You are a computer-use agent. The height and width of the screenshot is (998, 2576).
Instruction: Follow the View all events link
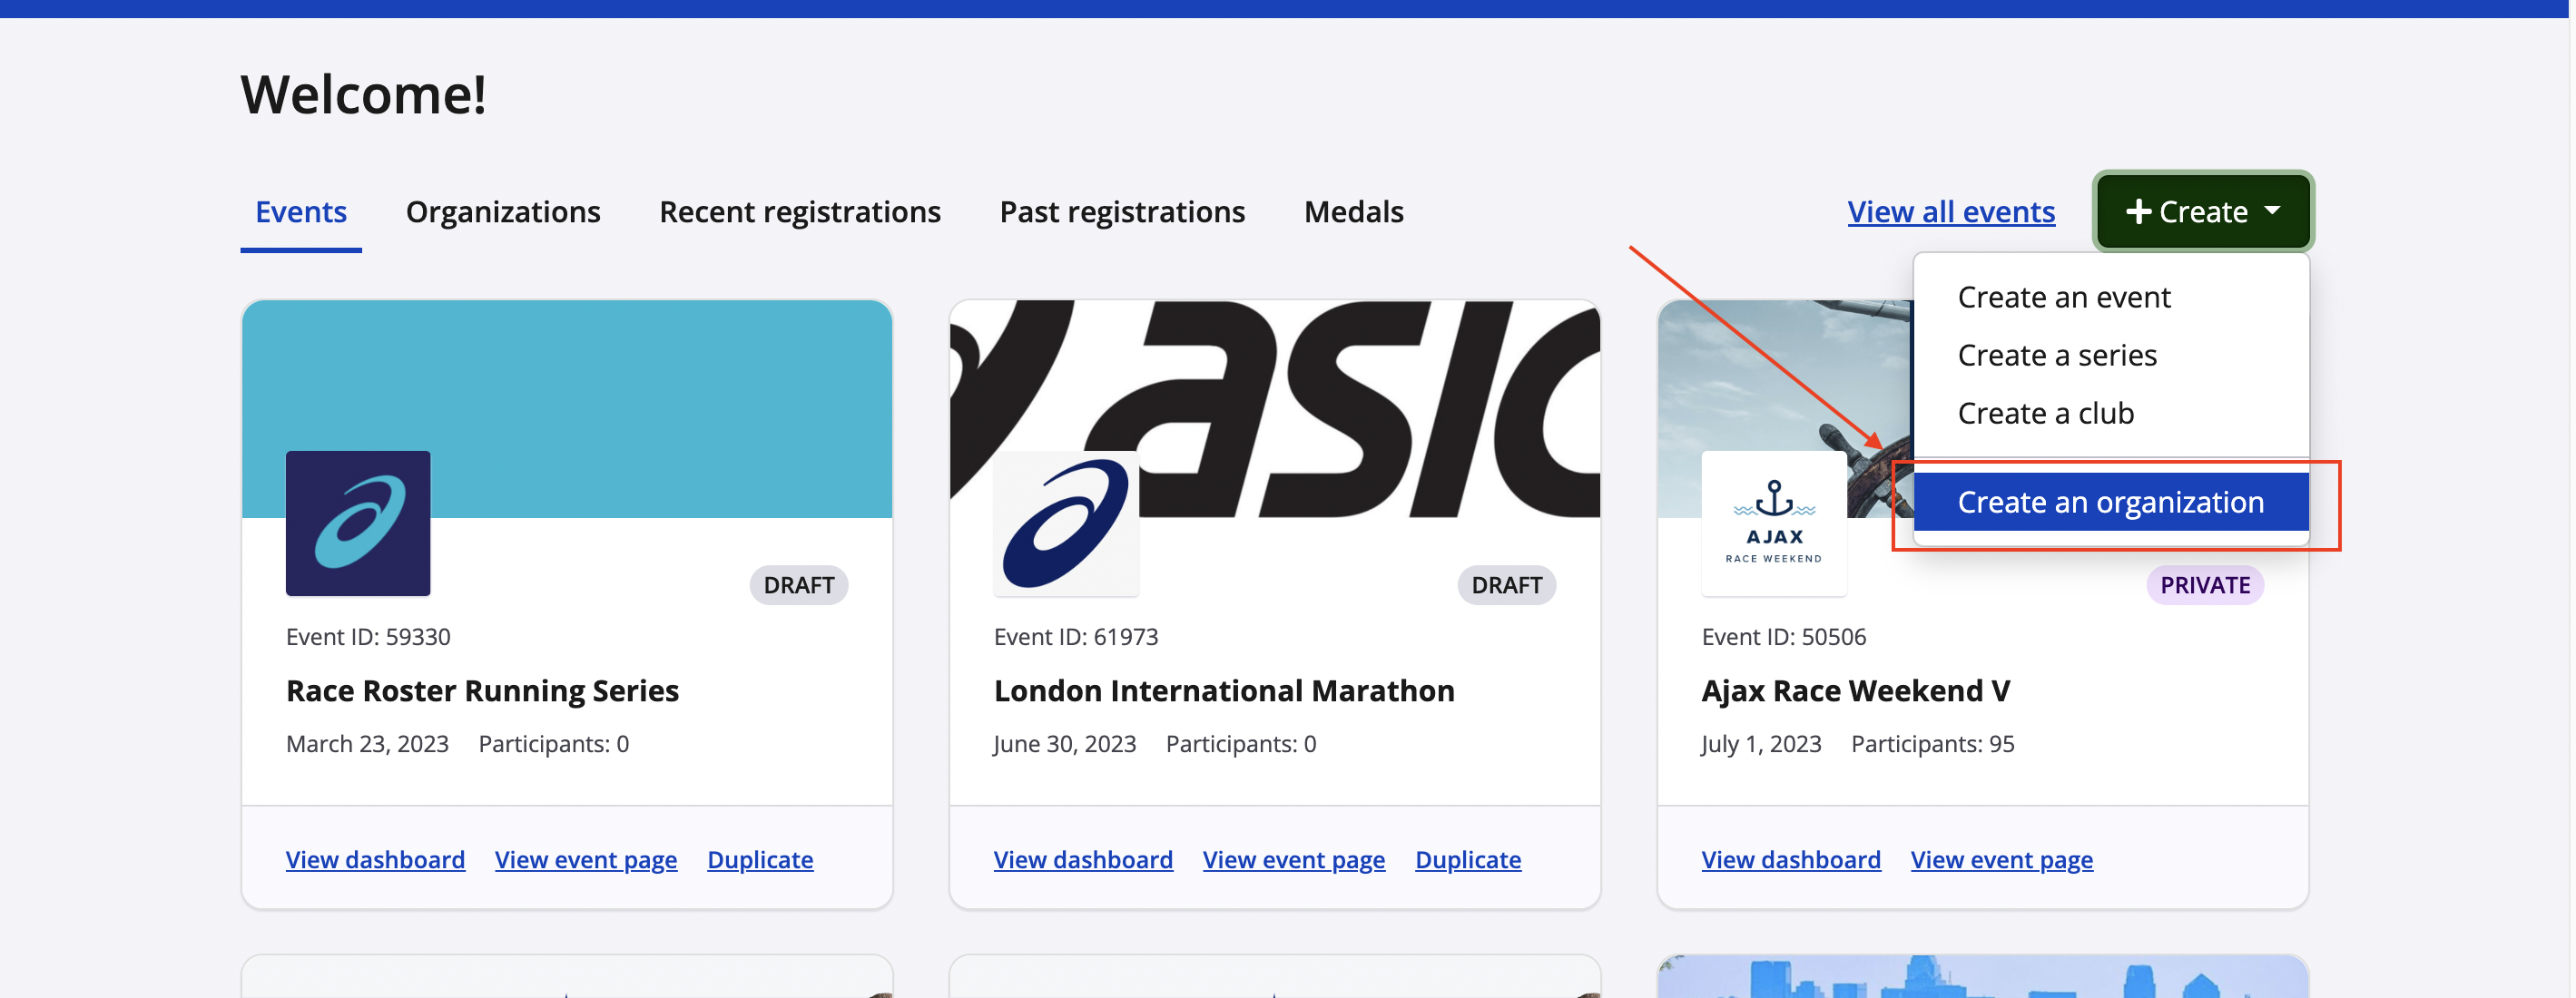(x=1950, y=212)
